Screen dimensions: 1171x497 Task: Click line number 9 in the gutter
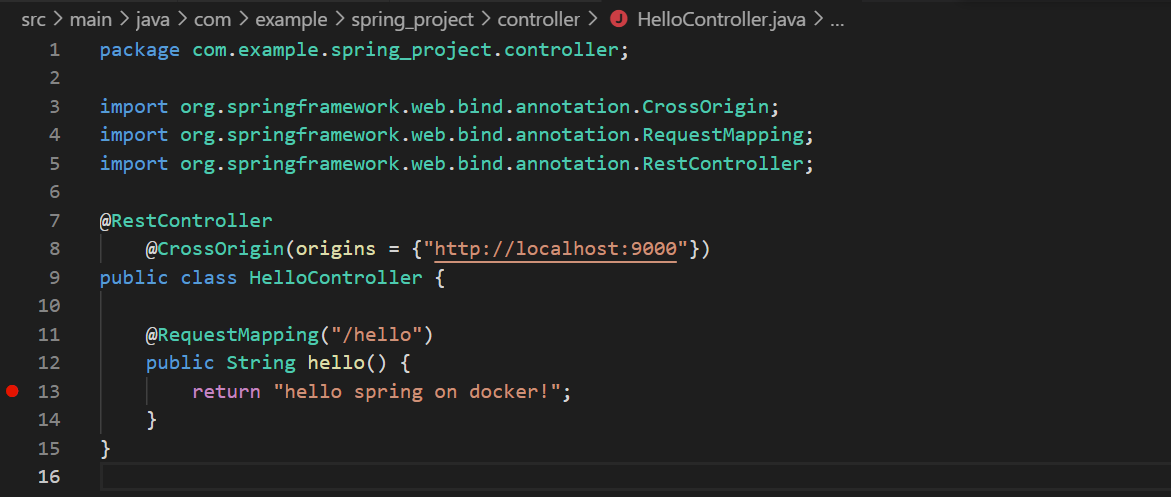[x=53, y=277]
